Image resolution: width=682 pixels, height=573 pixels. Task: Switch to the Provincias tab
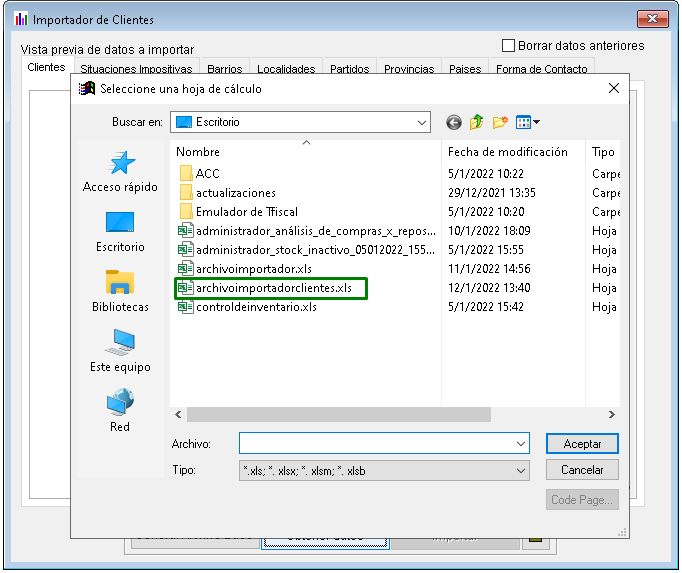tap(409, 70)
